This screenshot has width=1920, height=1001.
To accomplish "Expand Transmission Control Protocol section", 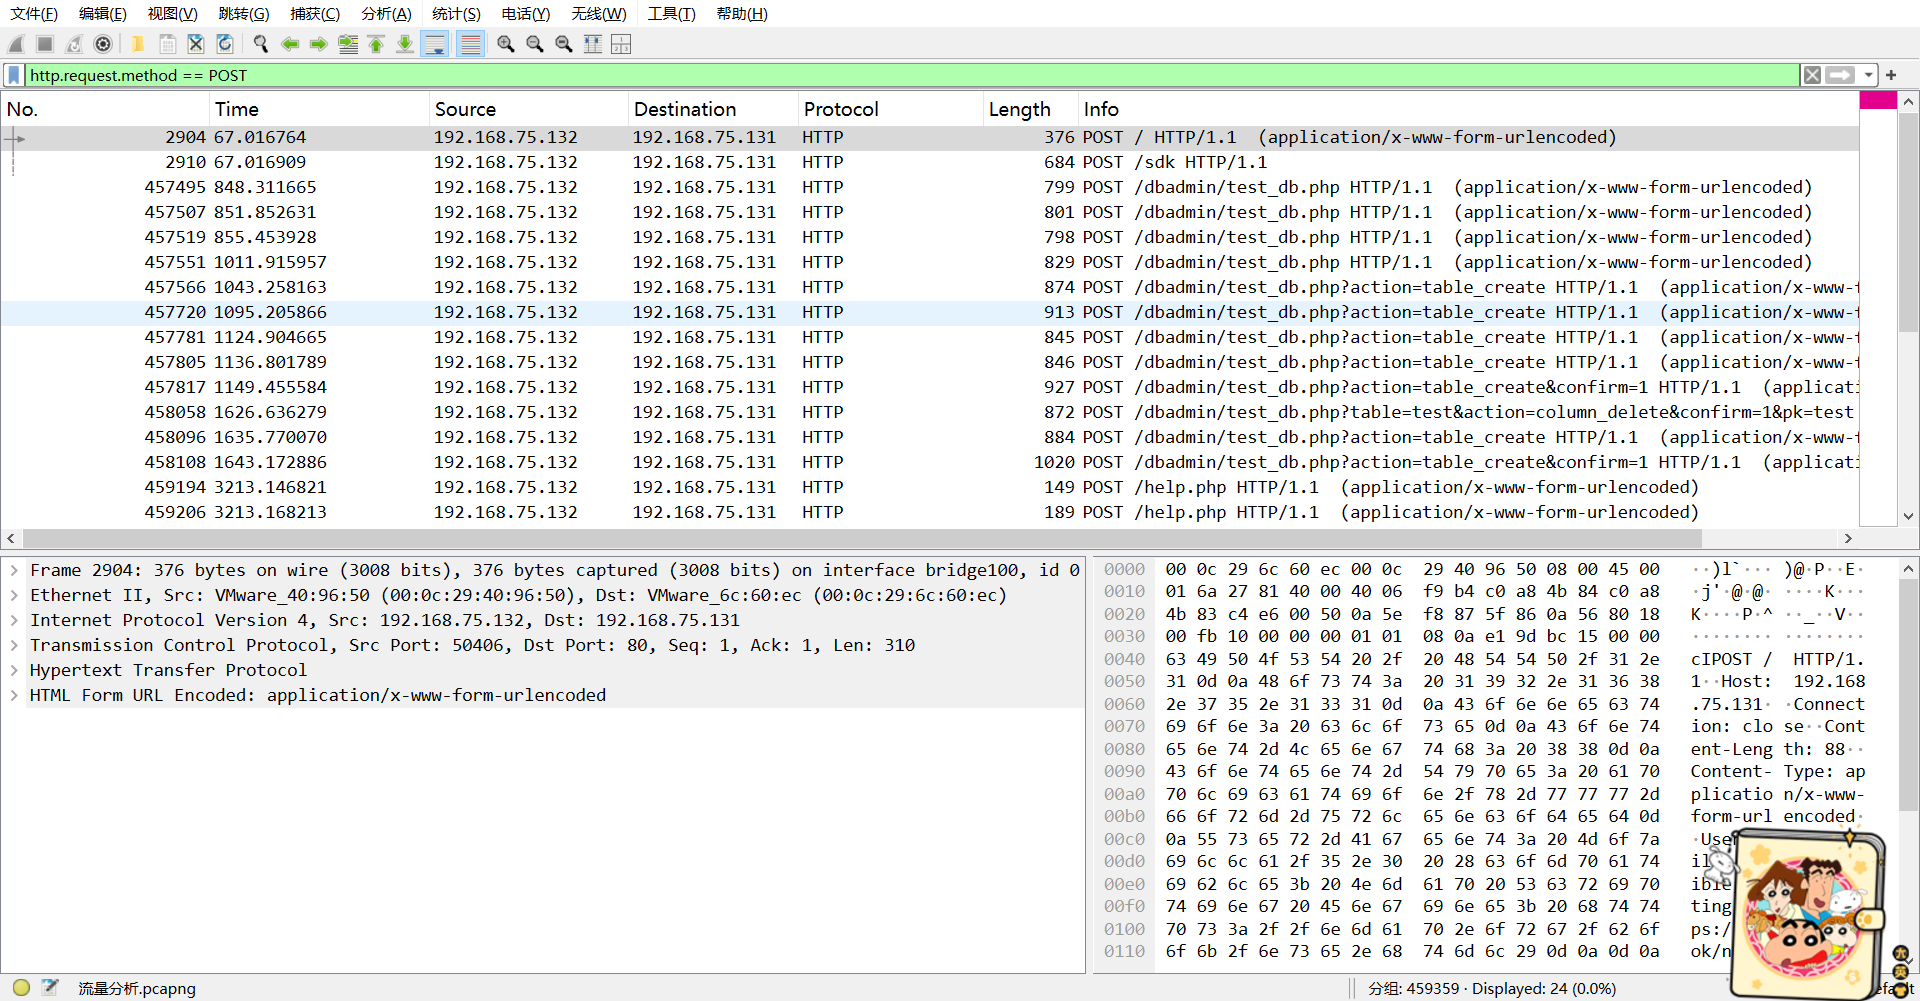I will pyautogui.click(x=14, y=645).
